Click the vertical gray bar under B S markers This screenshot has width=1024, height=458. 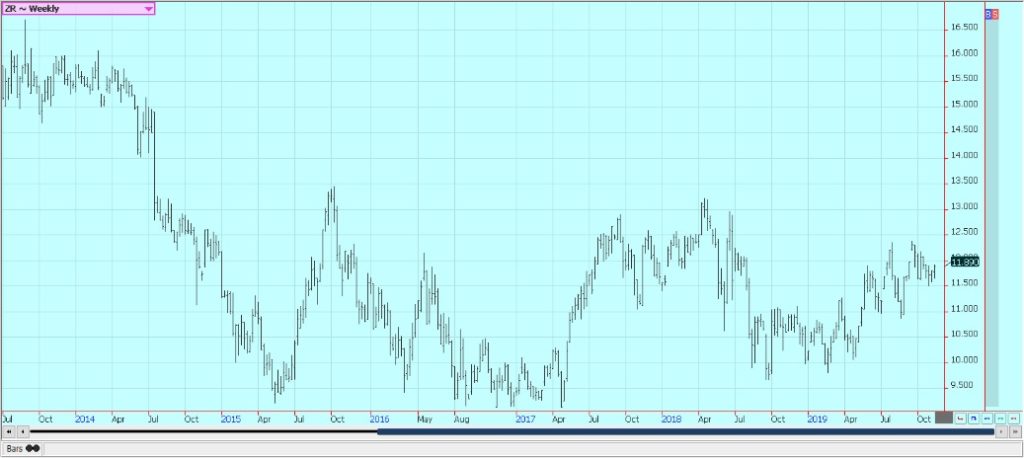992,212
